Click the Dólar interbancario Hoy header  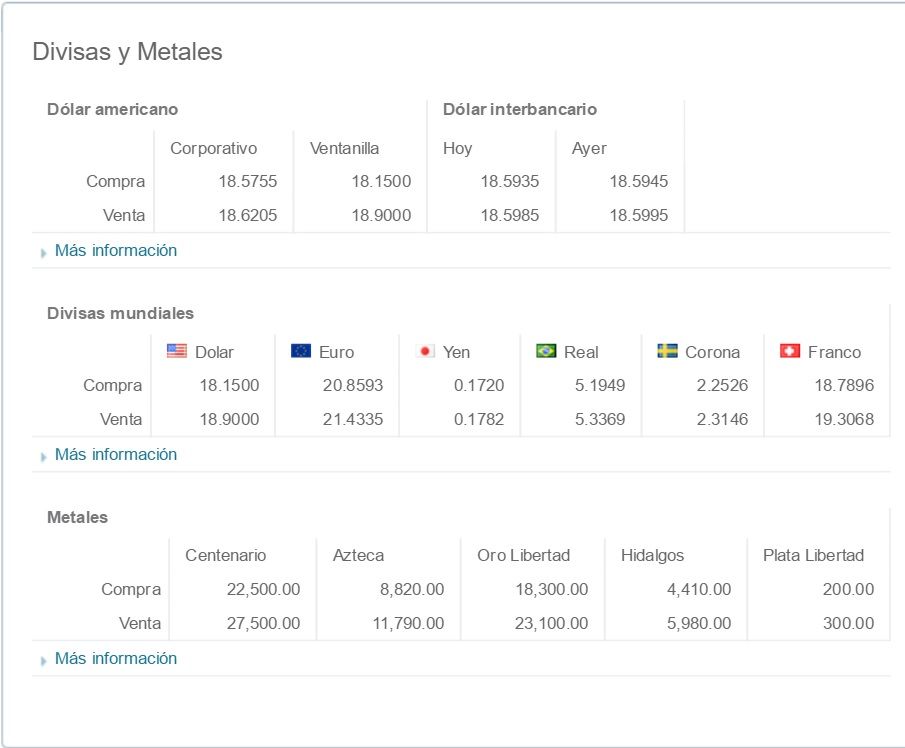click(x=457, y=148)
